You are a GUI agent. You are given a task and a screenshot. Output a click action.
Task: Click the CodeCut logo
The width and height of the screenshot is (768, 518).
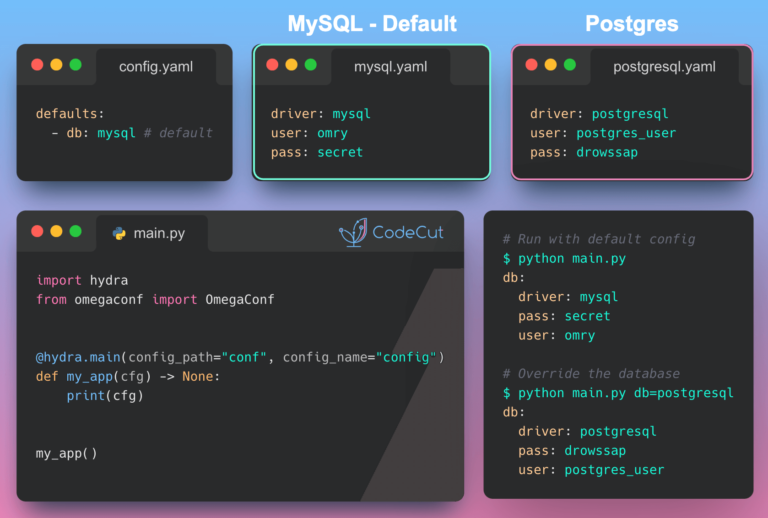click(391, 233)
